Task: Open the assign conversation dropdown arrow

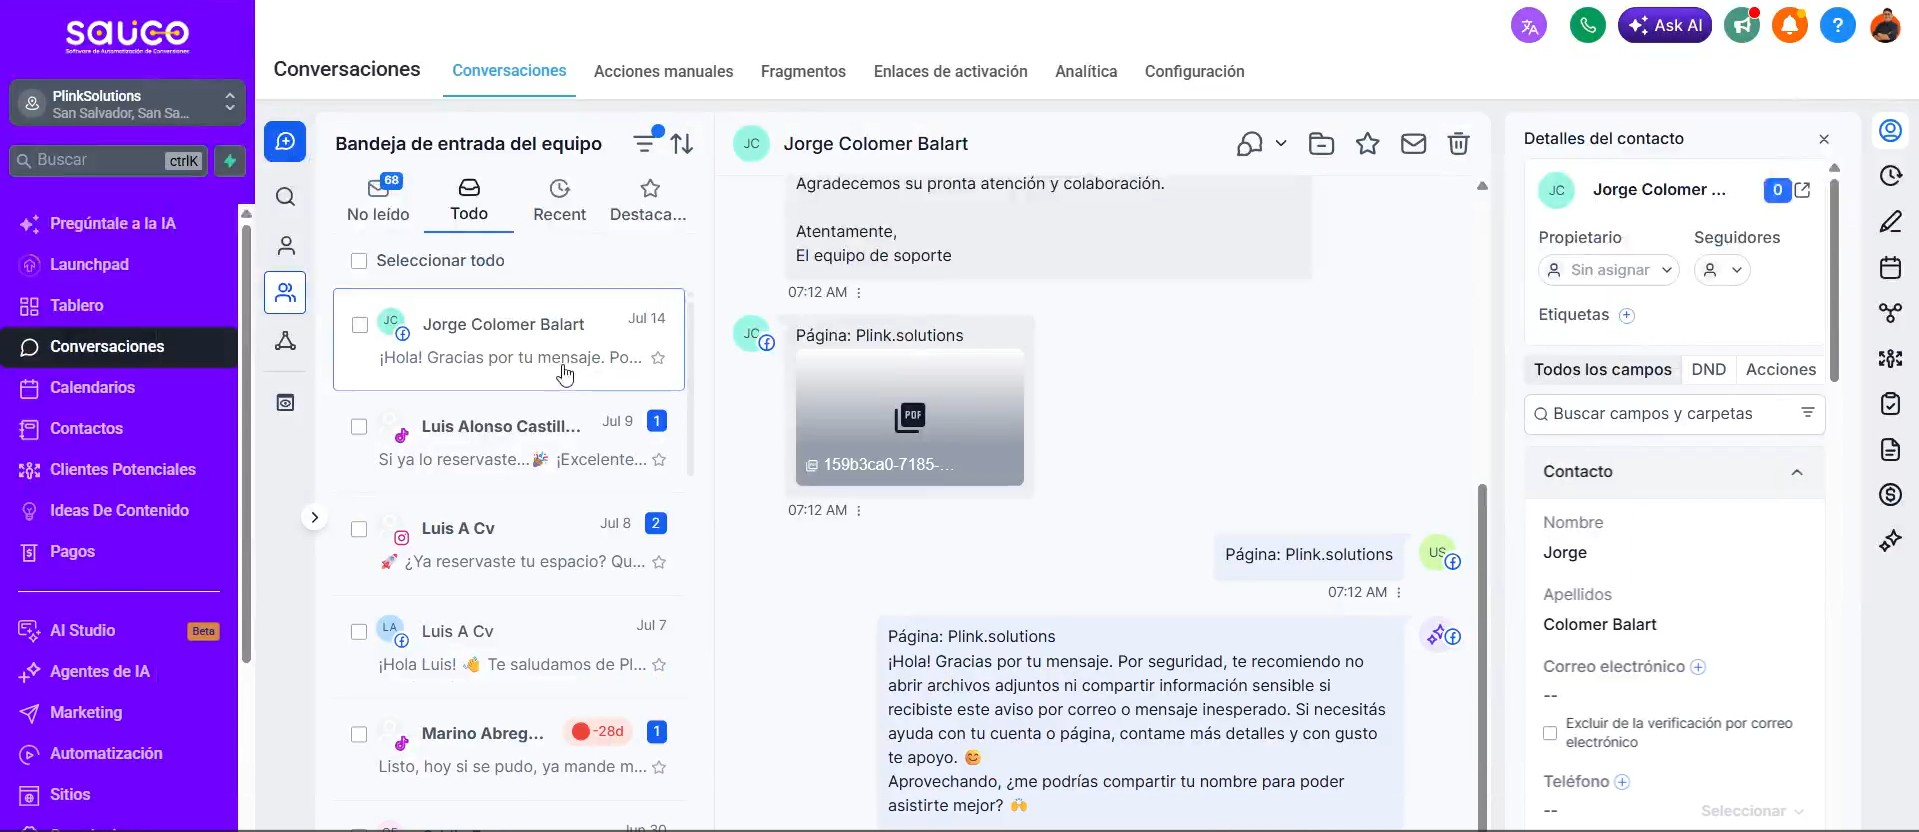Action: 1281,144
